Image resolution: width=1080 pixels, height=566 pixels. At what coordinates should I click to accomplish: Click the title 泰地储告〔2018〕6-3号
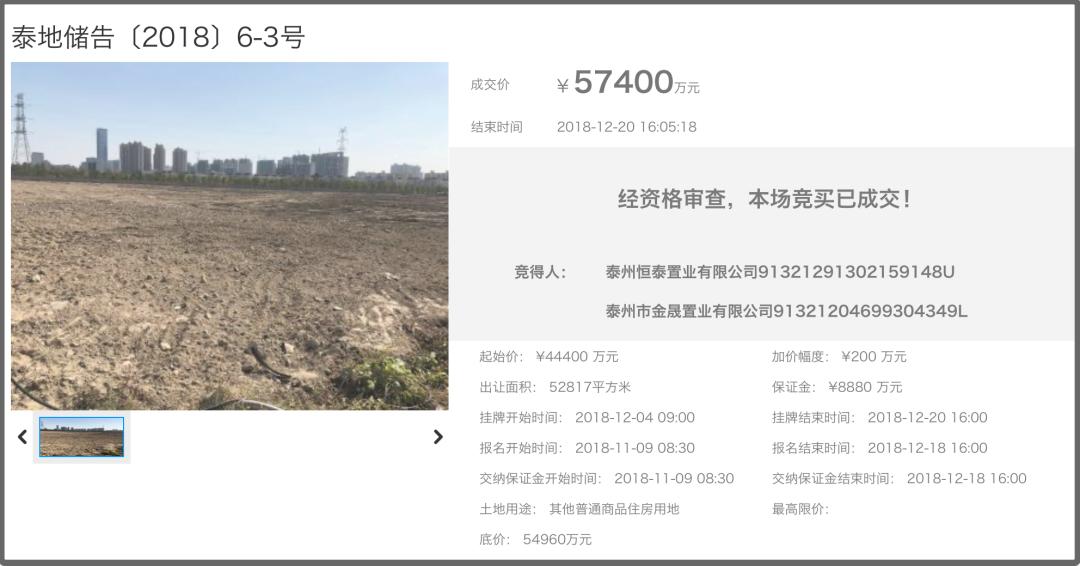point(158,37)
